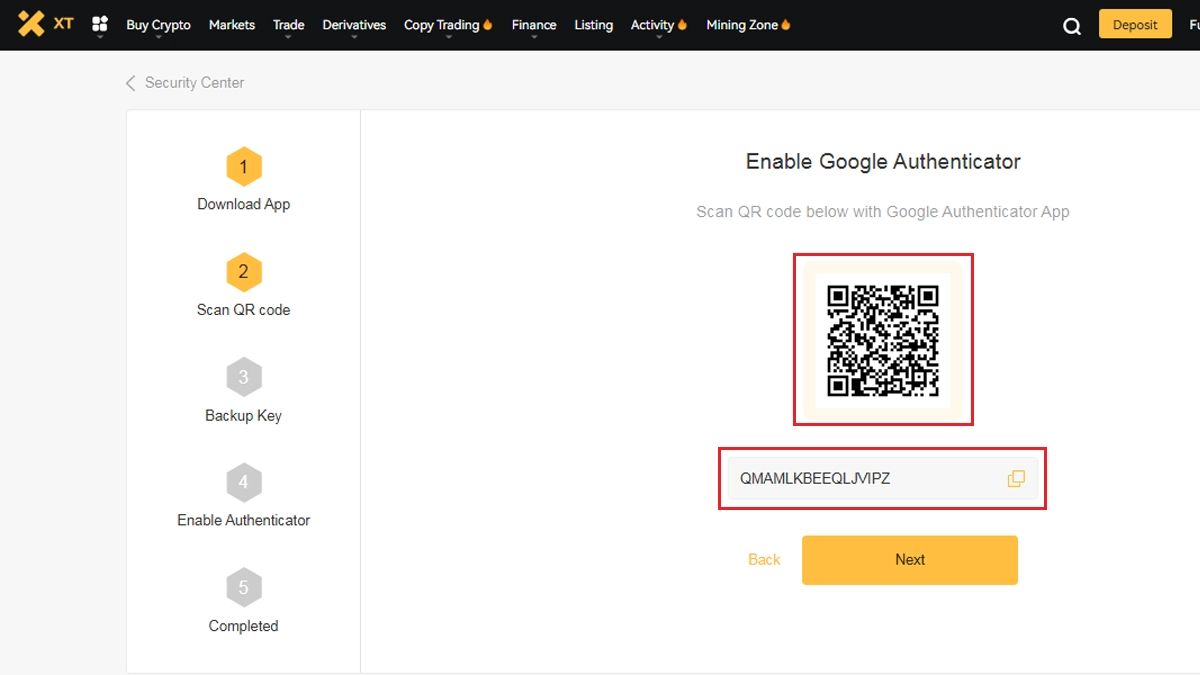Screen dimensions: 1200x675
Task: Go Back to previous step
Action: 764,560
